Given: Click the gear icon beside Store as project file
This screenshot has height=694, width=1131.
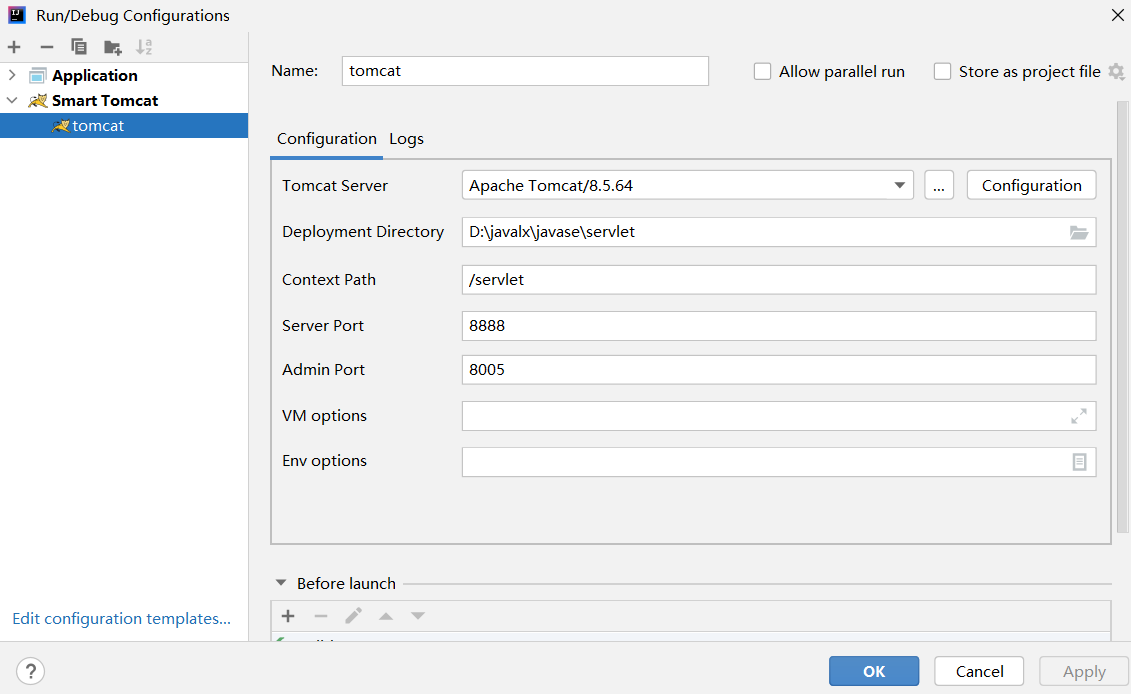Looking at the screenshot, I should [x=1117, y=72].
